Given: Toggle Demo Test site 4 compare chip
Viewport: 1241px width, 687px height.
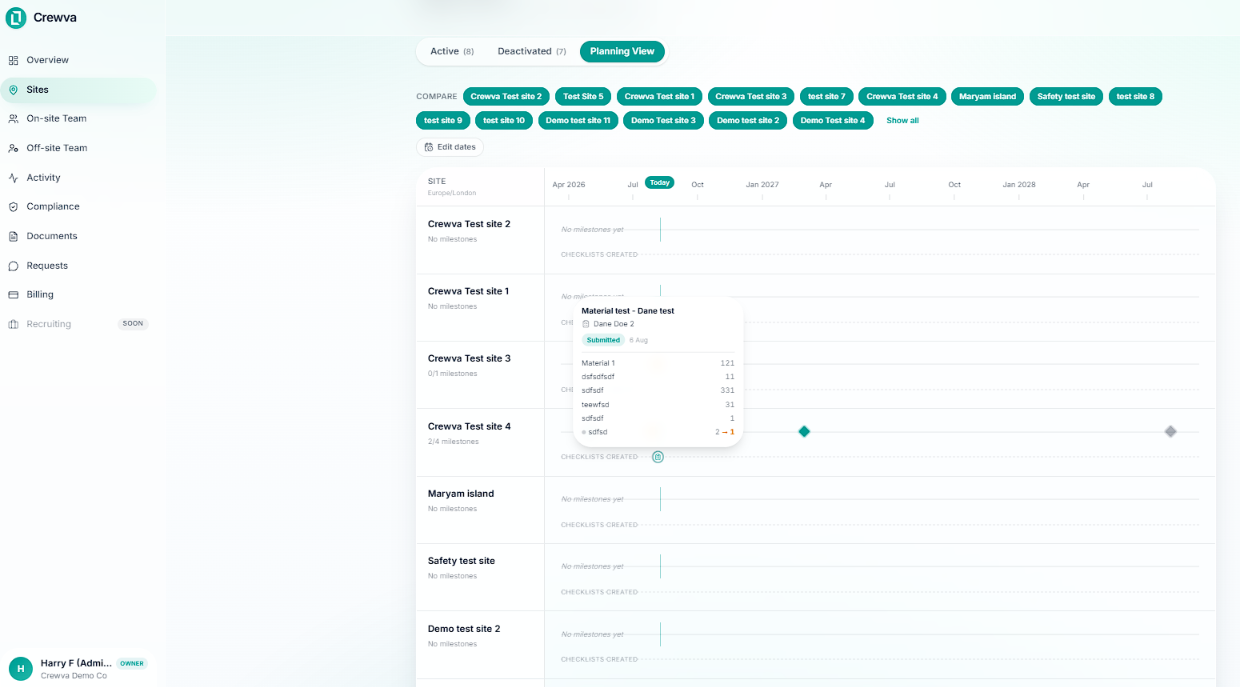Looking at the screenshot, I should click(x=833, y=120).
